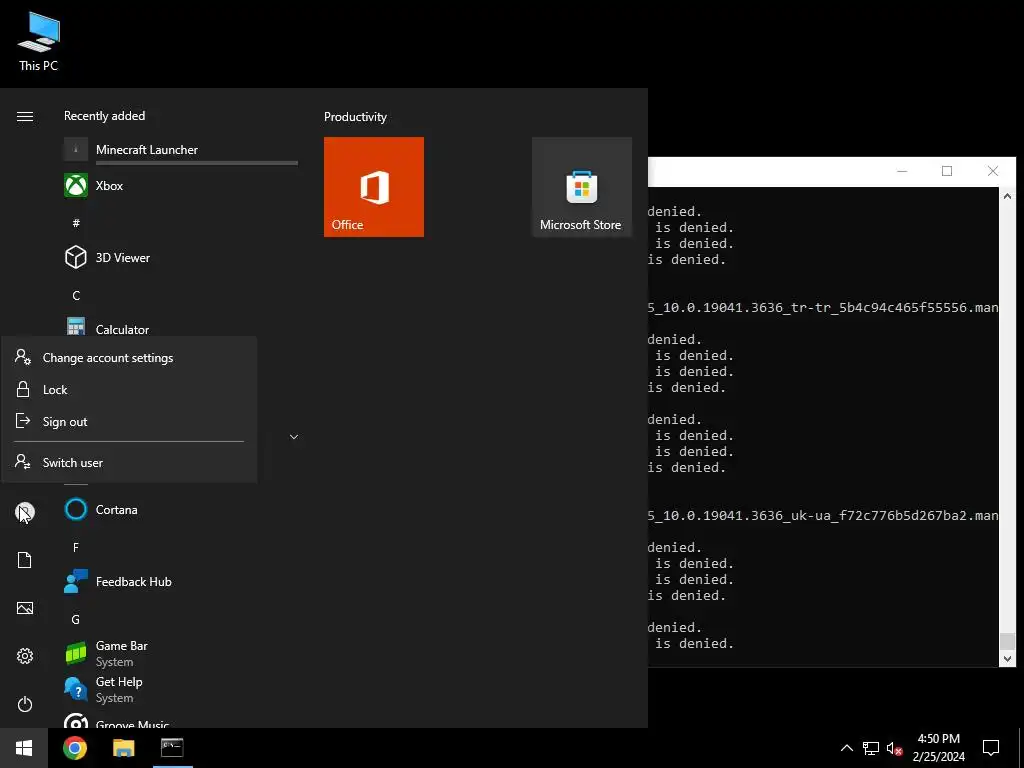This screenshot has width=1024, height=768.
Task: Open the This PC desktop icon
Action: tap(39, 42)
